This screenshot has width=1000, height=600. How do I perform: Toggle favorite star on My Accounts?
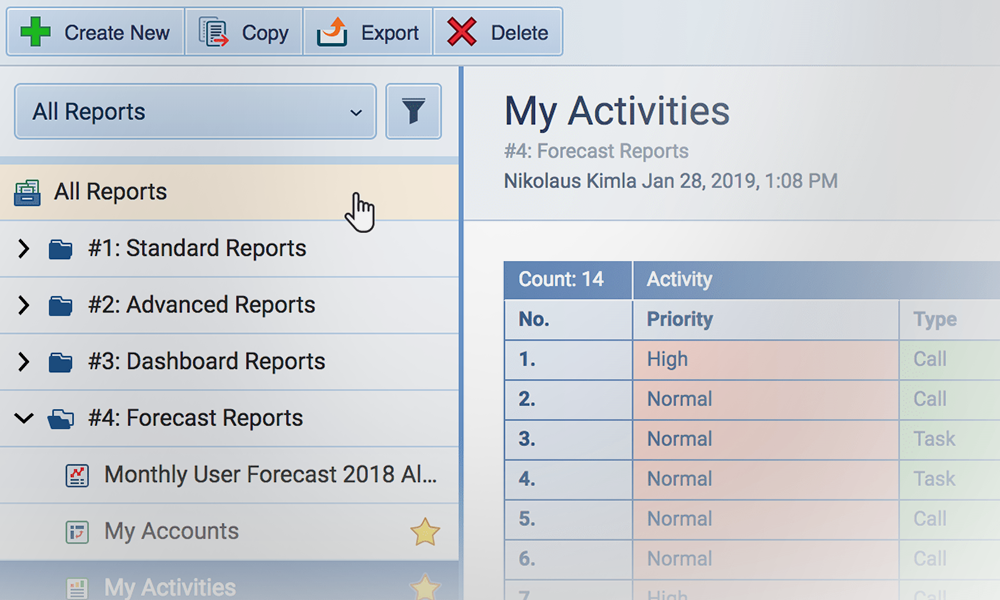tap(425, 532)
